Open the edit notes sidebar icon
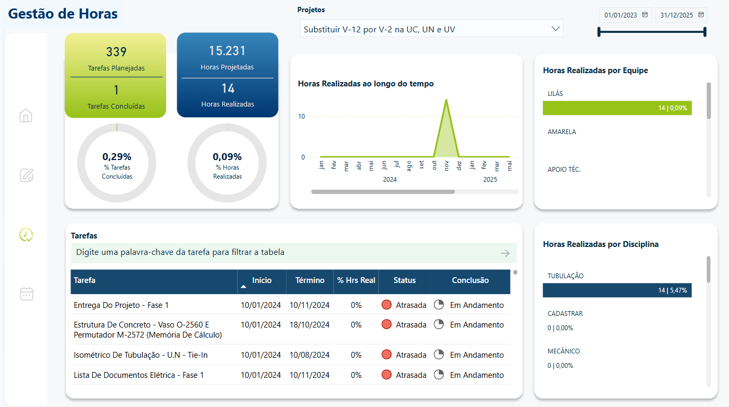 [27, 175]
